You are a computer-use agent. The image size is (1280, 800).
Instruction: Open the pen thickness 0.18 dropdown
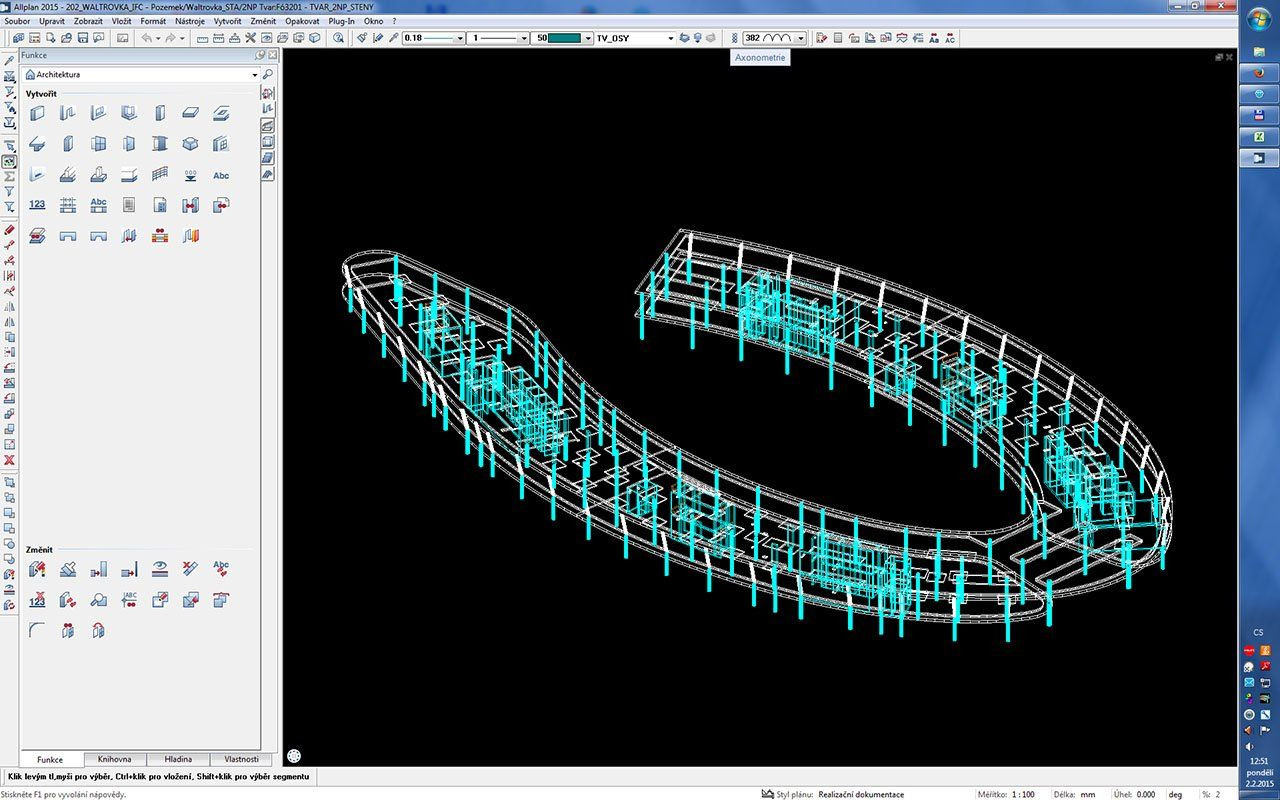pyautogui.click(x=460, y=38)
